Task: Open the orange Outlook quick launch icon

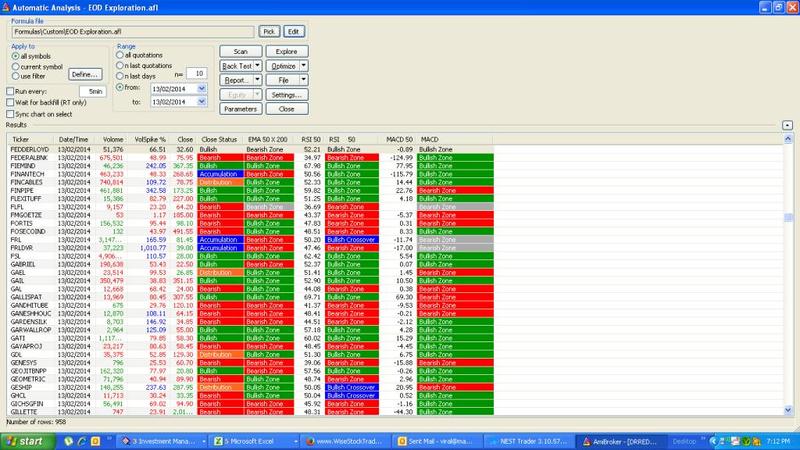Action: tap(95, 441)
